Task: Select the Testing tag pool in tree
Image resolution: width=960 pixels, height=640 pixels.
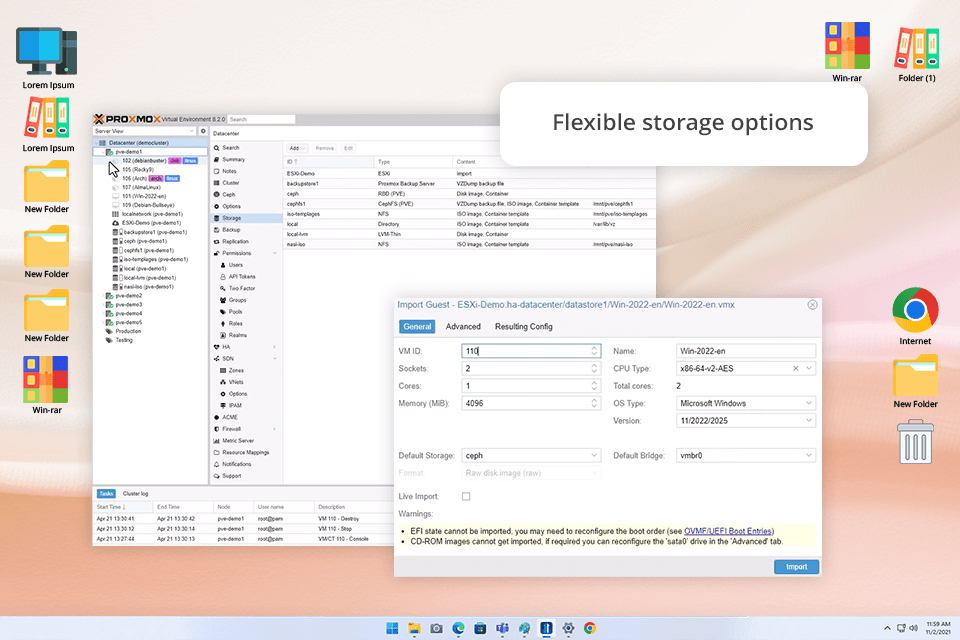Action: click(124, 340)
